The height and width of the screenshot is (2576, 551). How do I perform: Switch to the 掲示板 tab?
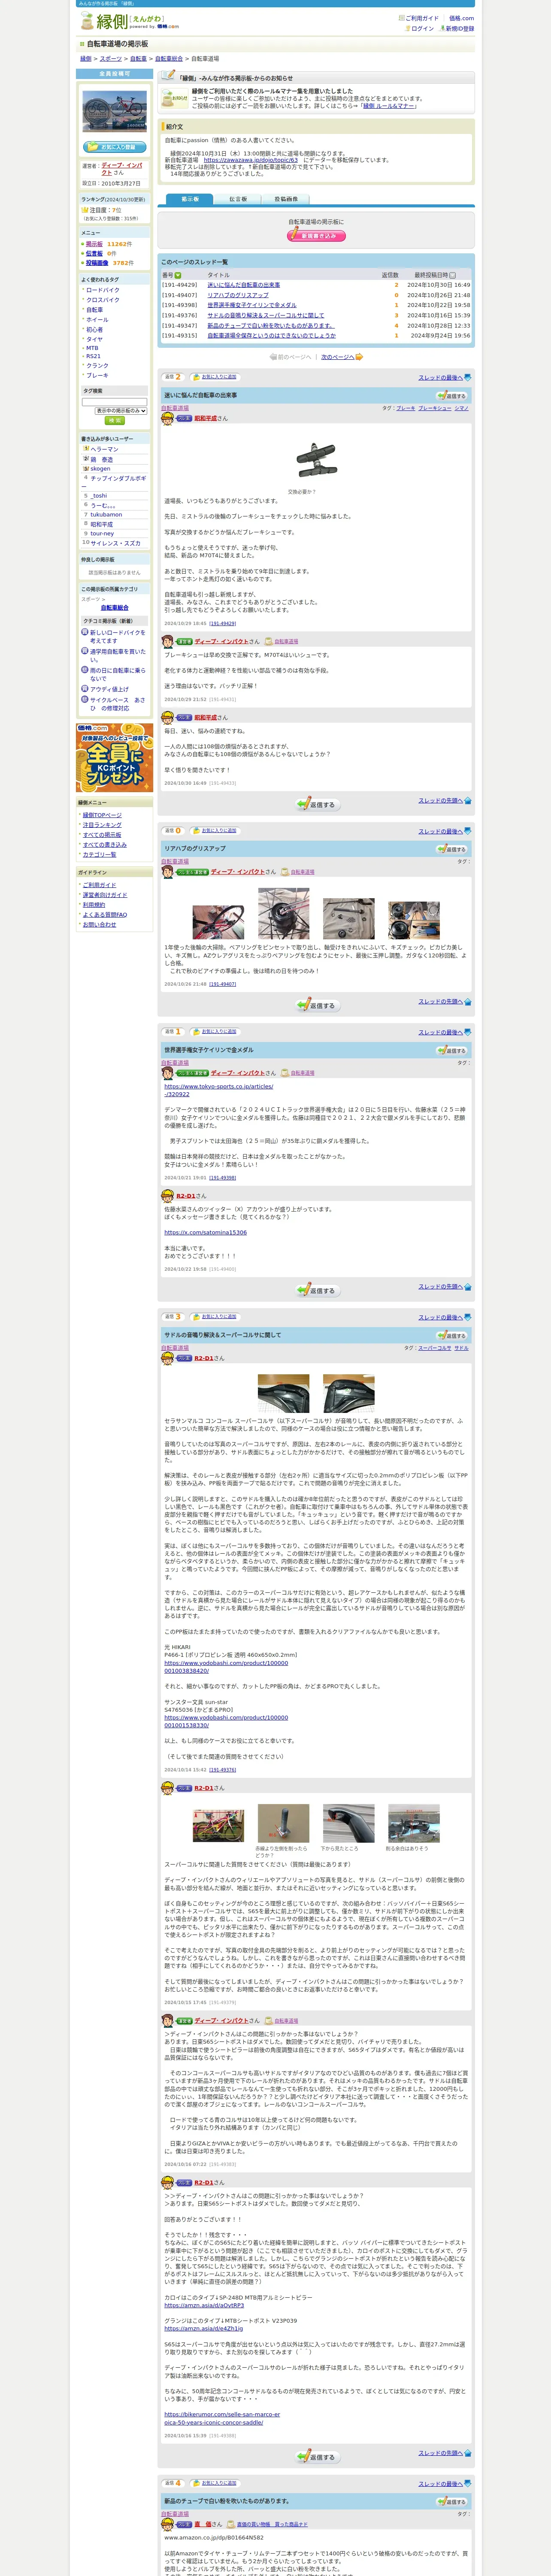coord(190,199)
